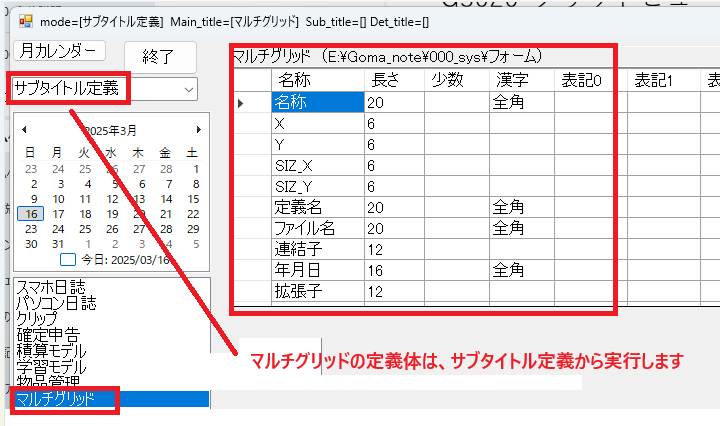Choose 確定申告 list entry
Screen dimensions: 720x426
click(47, 335)
